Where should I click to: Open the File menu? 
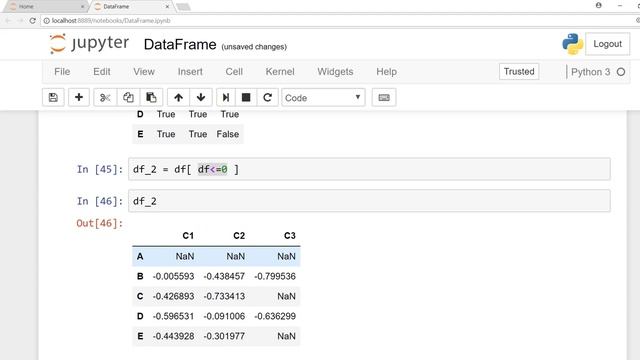coord(62,72)
